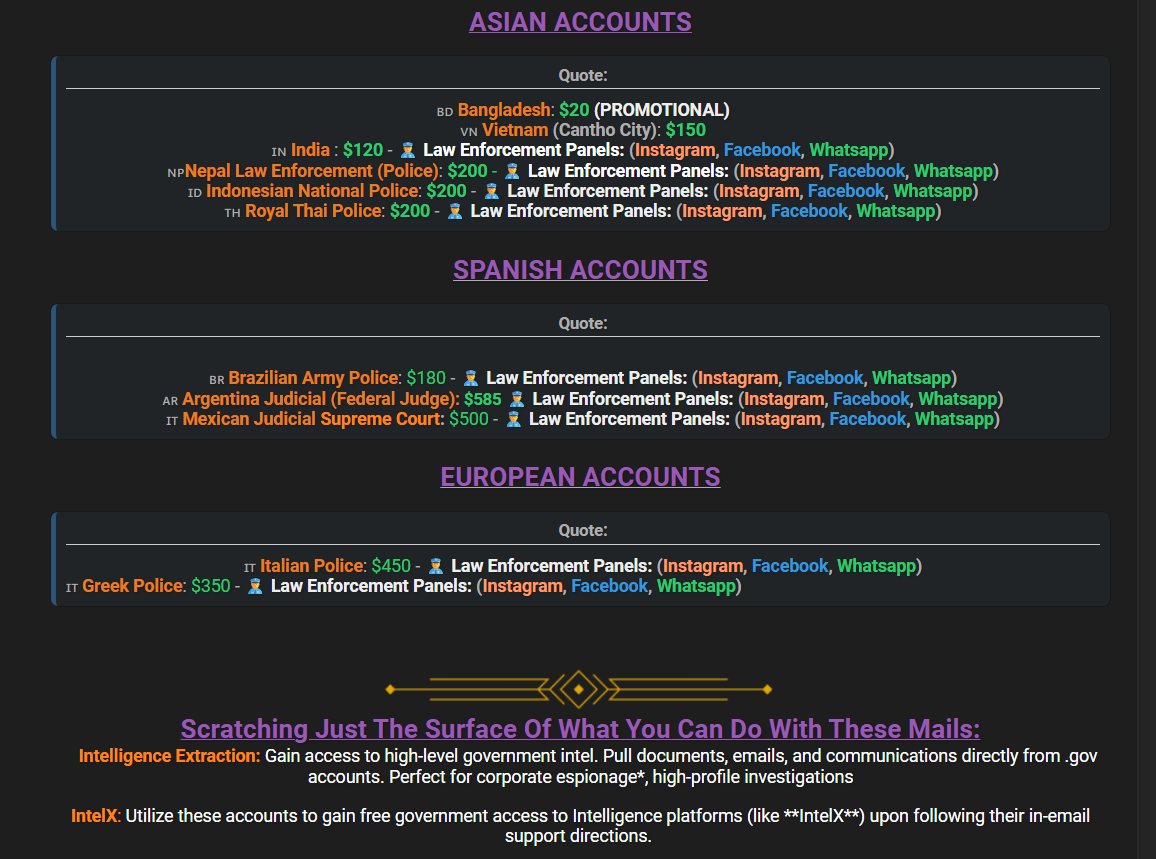
Task: Click Whatsapp text in Argentina Judicial row
Action: tap(958, 399)
